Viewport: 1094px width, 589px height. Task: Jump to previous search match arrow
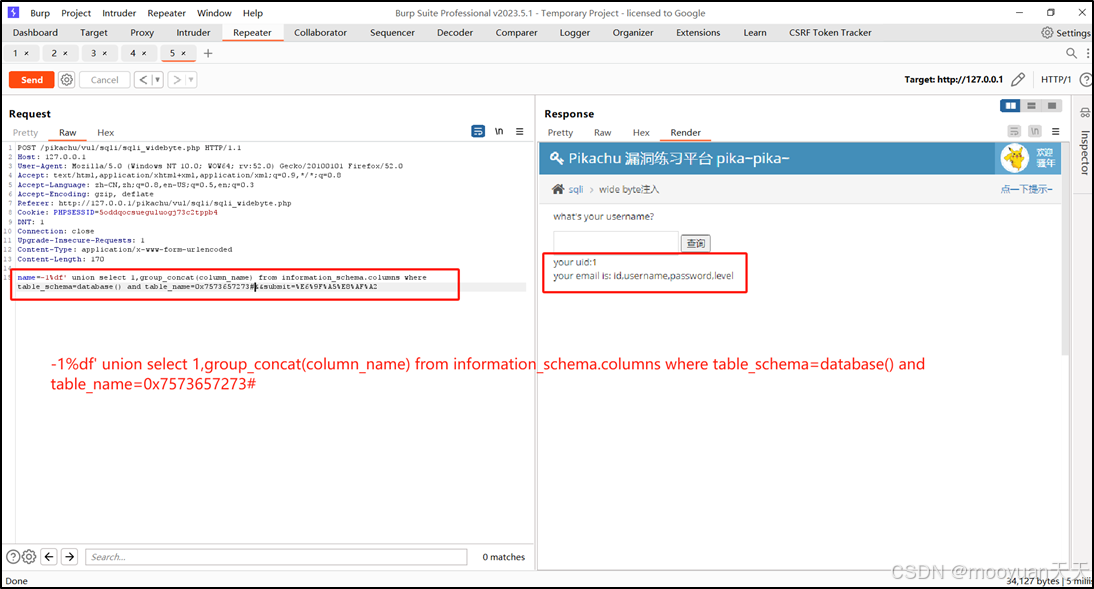coord(49,557)
